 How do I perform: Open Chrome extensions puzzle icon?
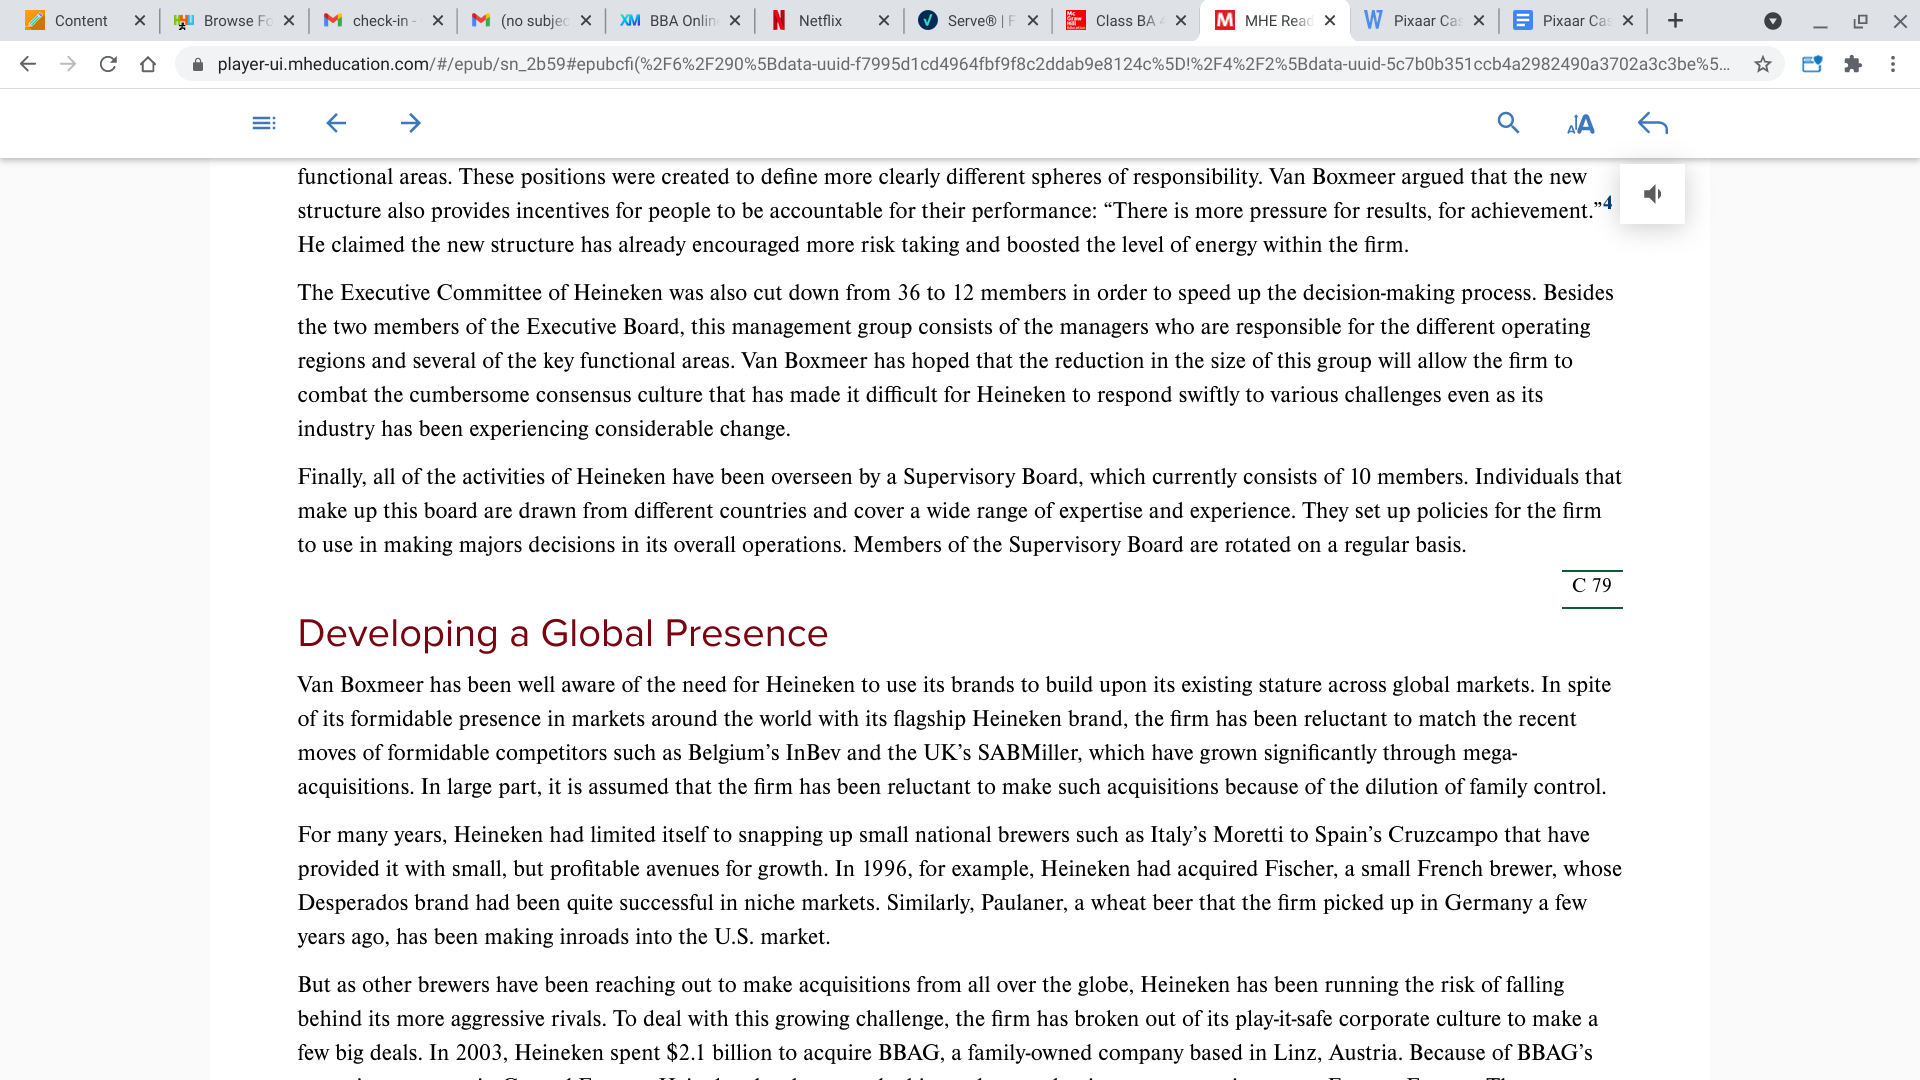(x=1853, y=64)
